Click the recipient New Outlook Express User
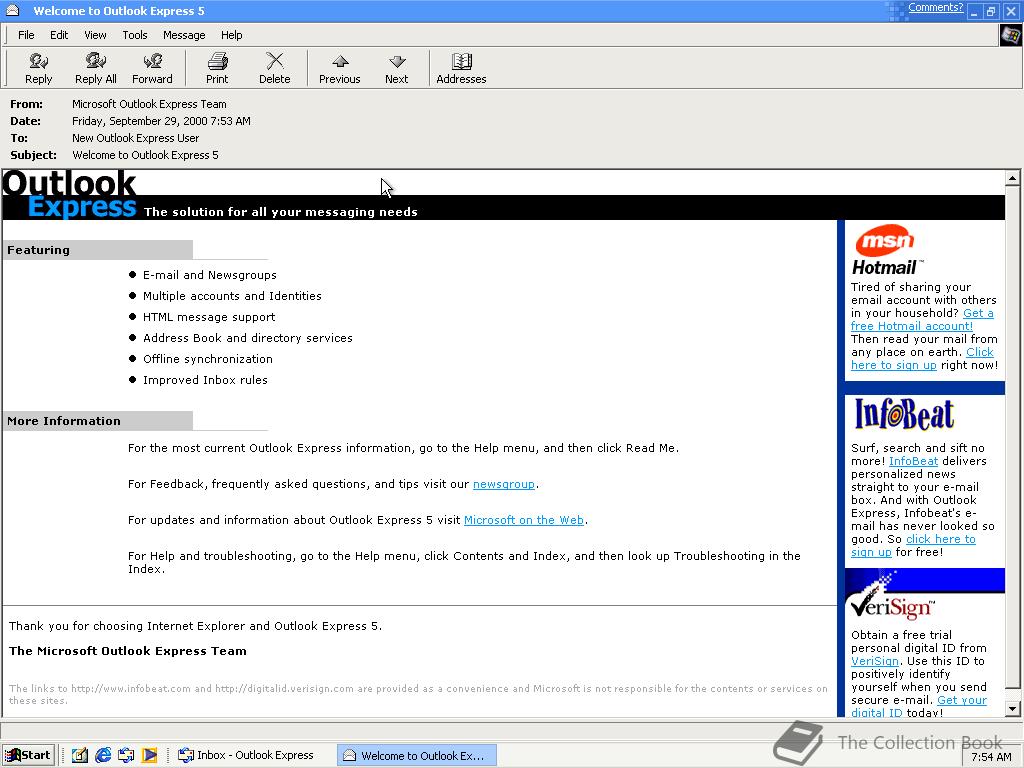This screenshot has width=1024, height=768. pyautogui.click(x=135, y=138)
